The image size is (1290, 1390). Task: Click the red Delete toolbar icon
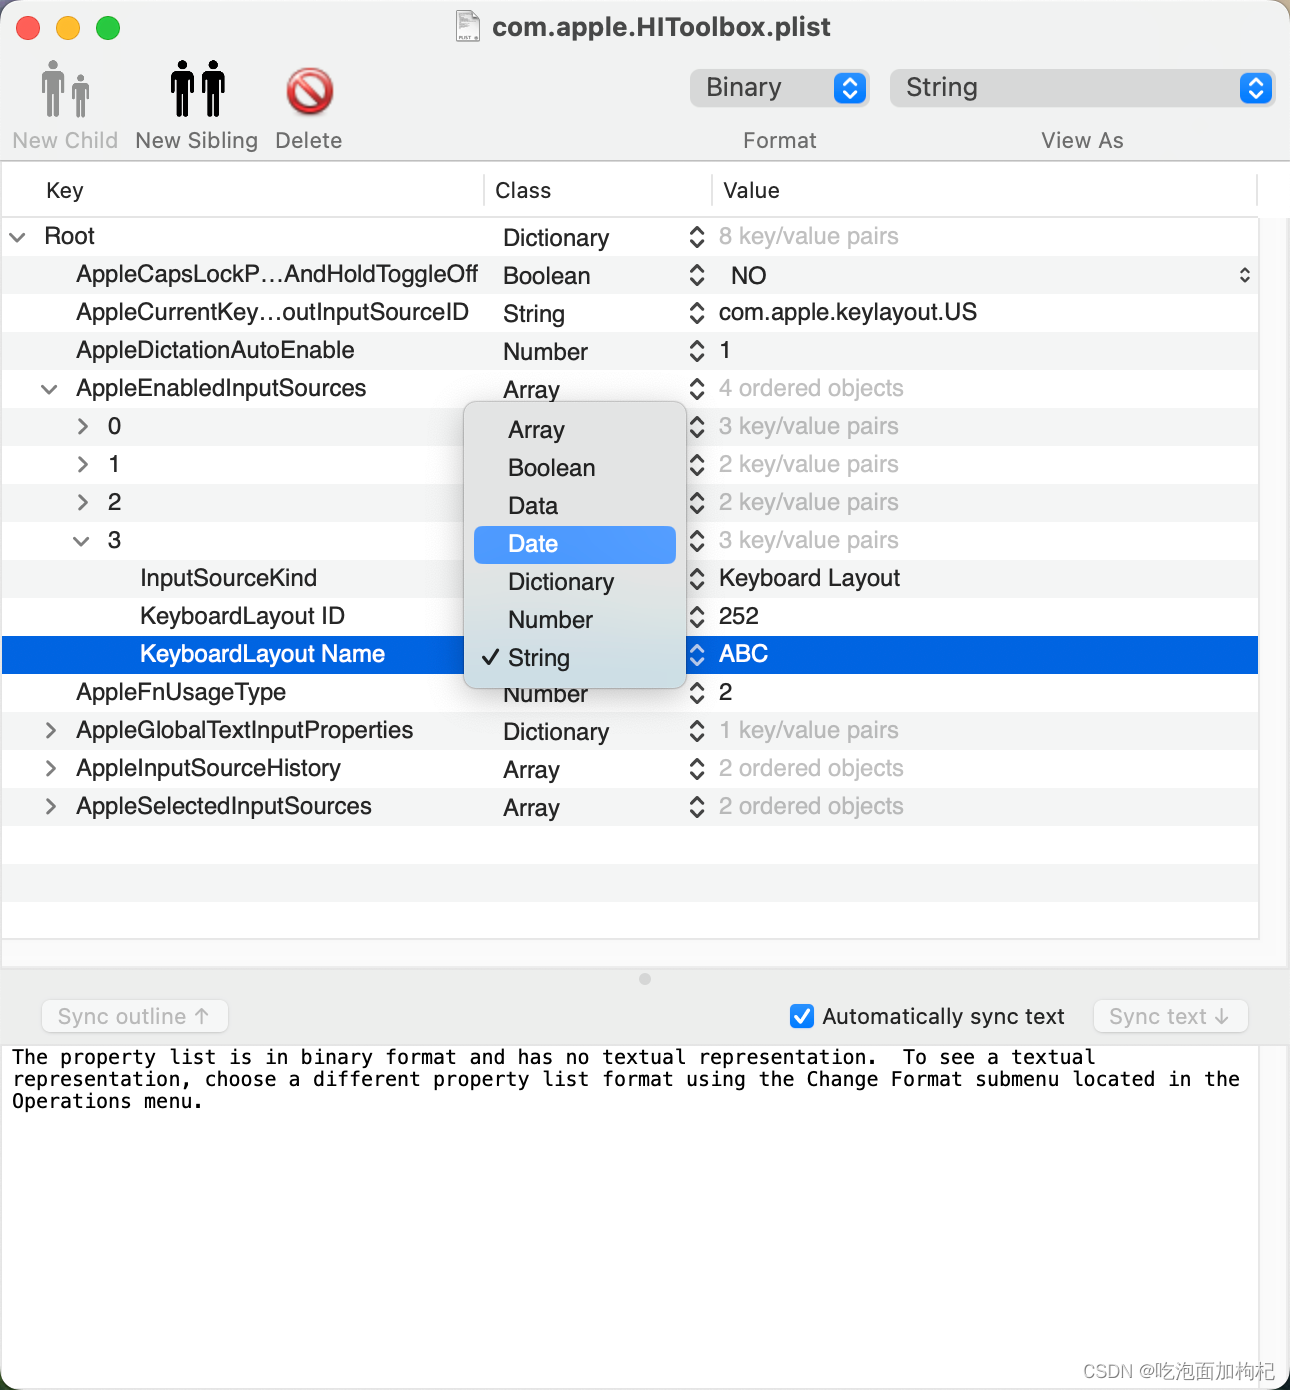pyautogui.click(x=309, y=91)
